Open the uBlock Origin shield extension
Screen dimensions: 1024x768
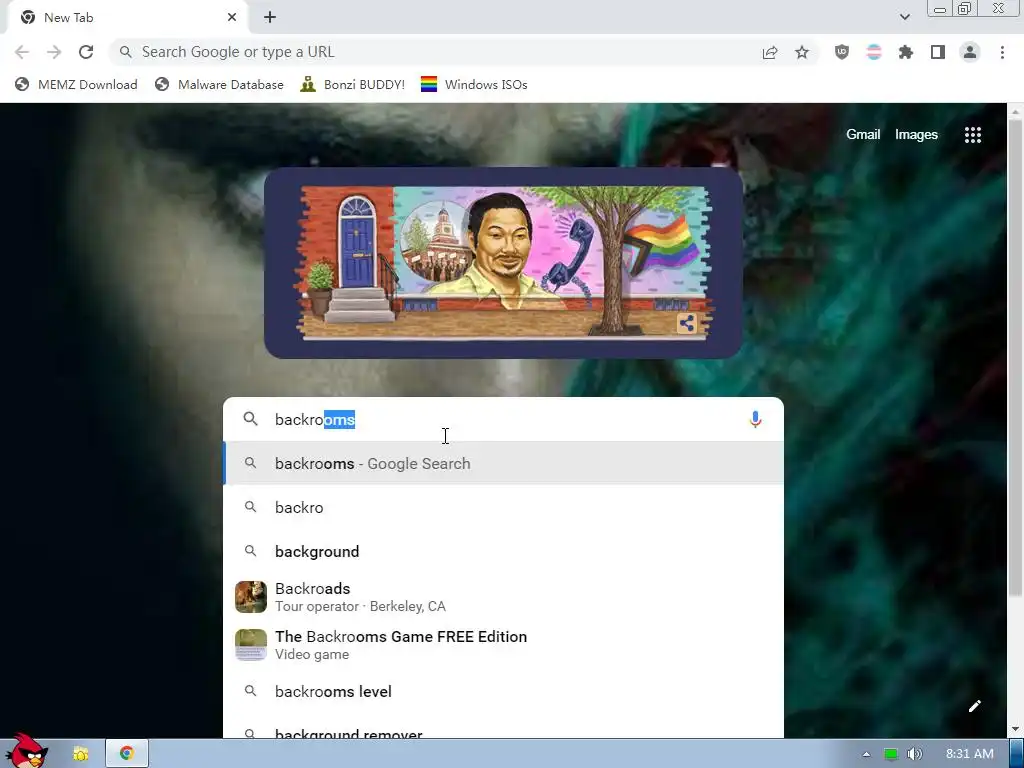(842, 52)
